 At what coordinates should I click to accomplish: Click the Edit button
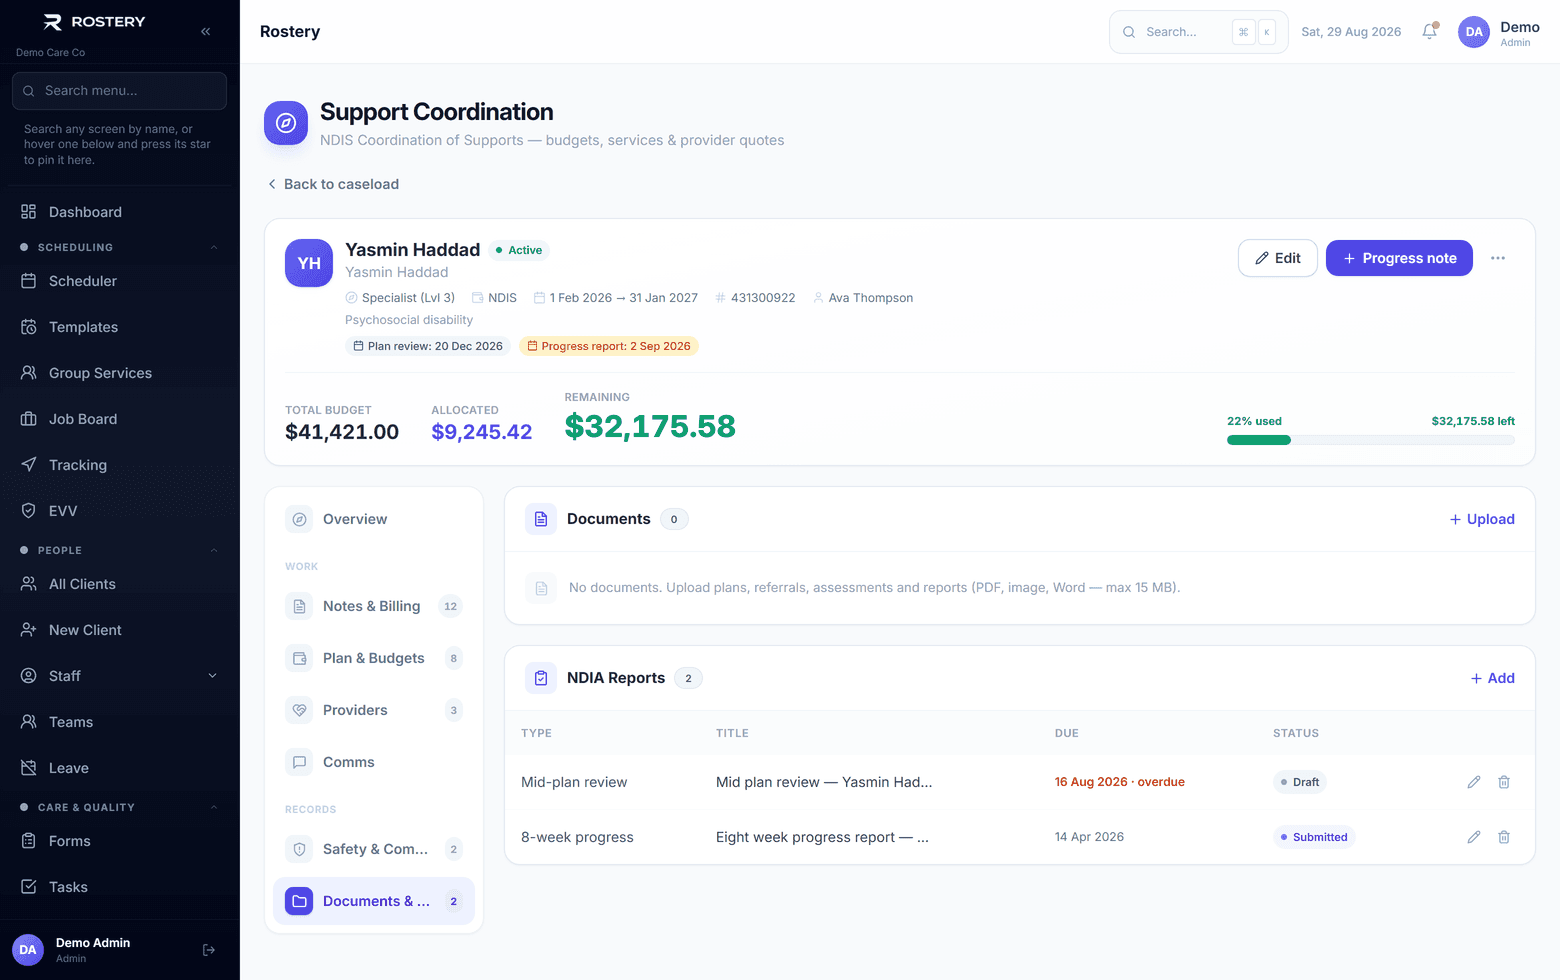pyautogui.click(x=1278, y=258)
